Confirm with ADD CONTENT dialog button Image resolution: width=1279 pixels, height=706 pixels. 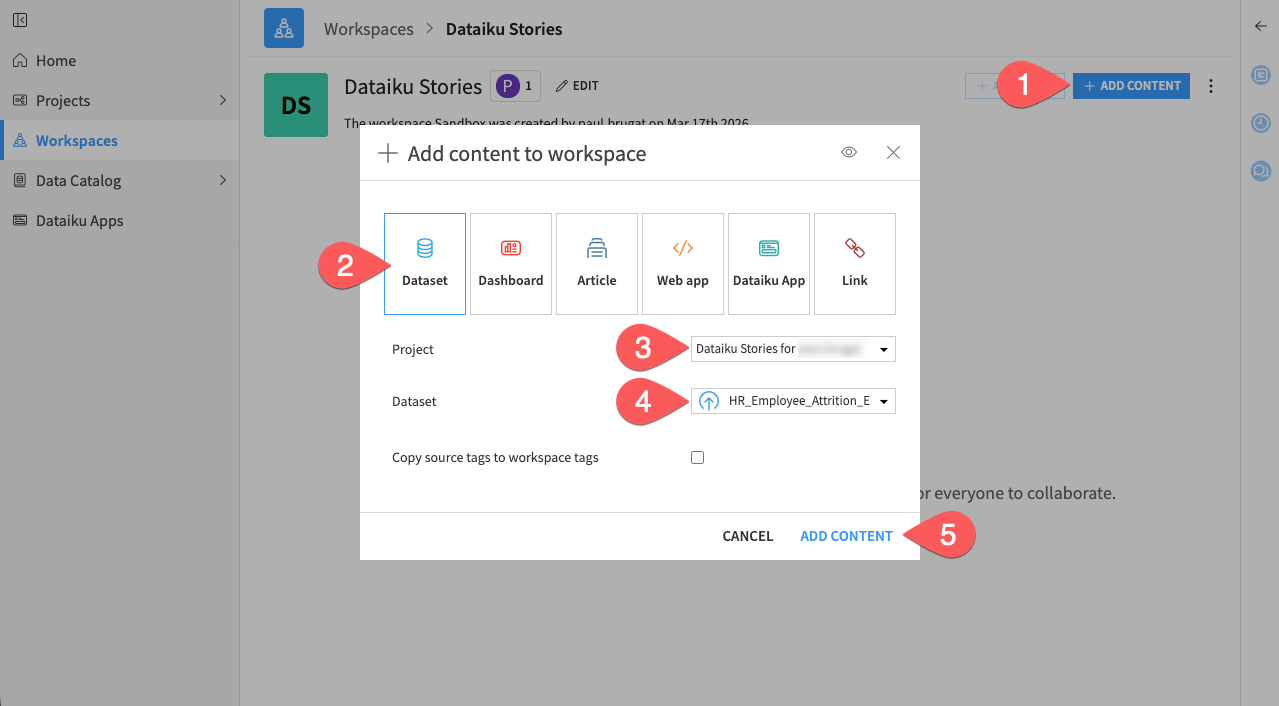846,536
